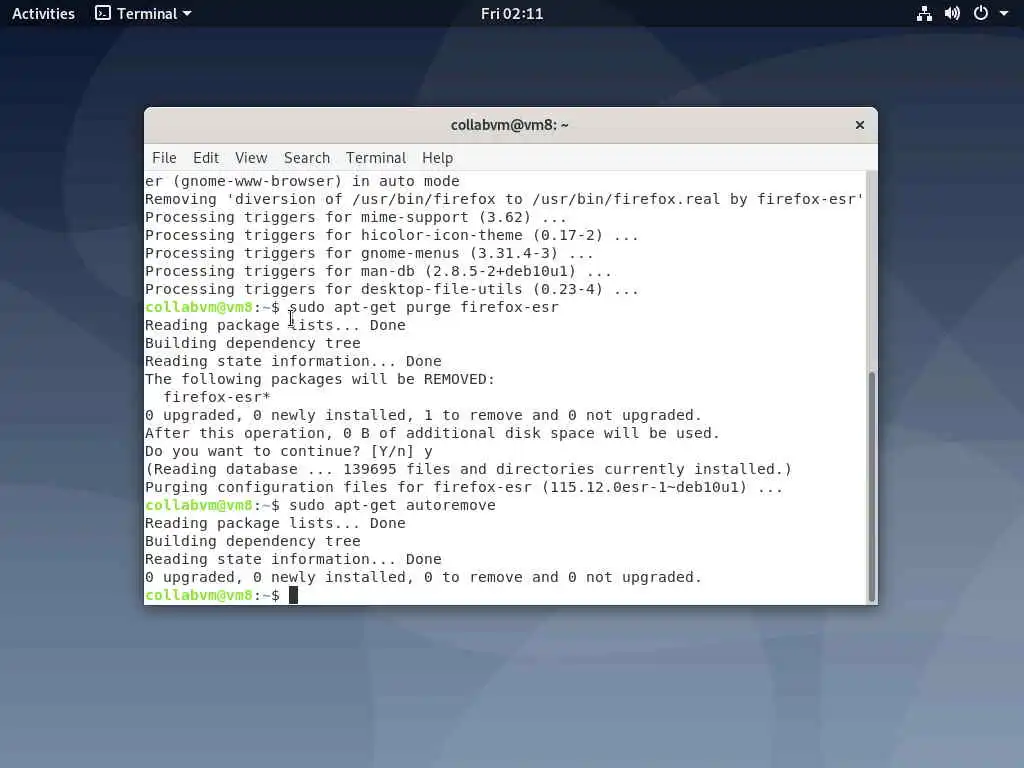
Task: Open the Edit menu
Action: coord(206,158)
